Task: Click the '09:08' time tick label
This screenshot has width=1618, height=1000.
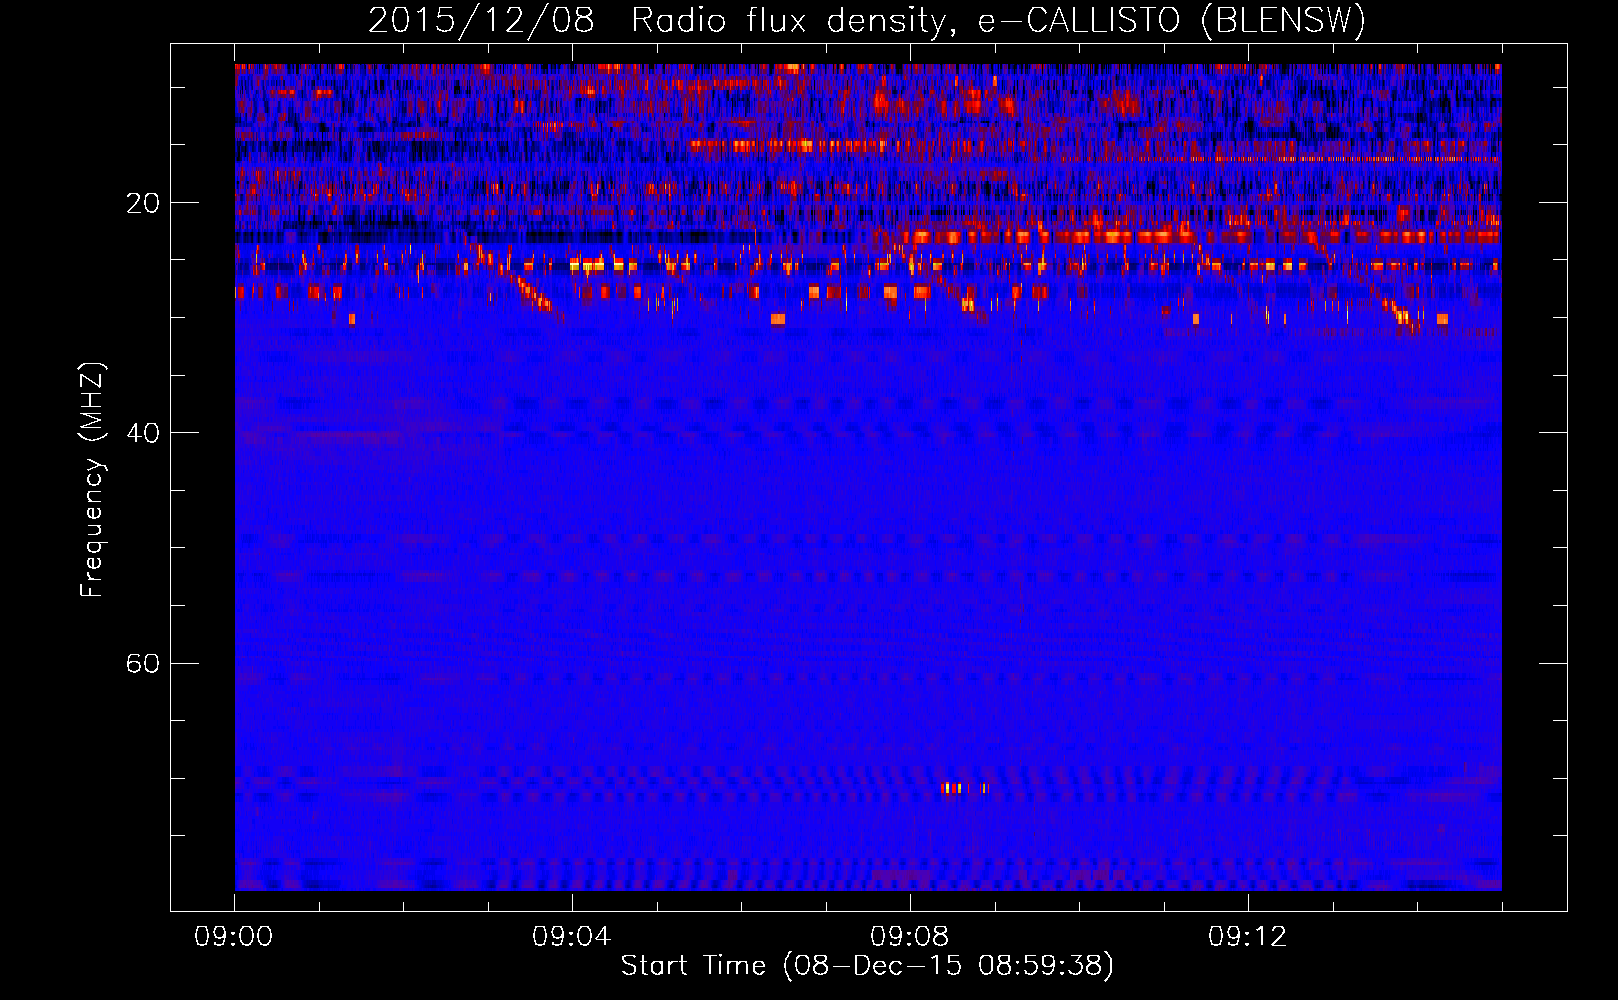Action: [x=910, y=937]
